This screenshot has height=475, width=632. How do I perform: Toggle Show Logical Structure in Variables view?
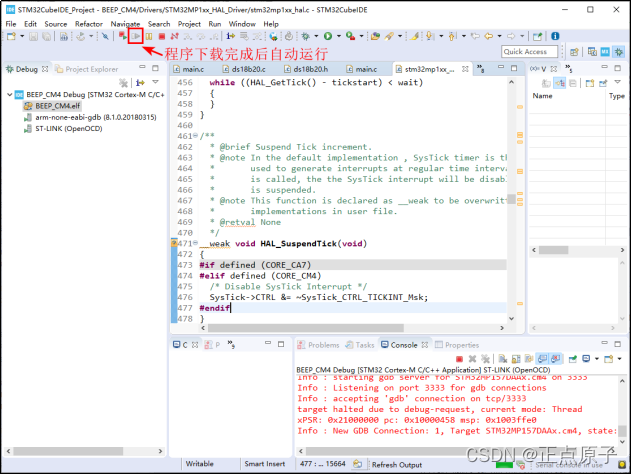click(560, 83)
